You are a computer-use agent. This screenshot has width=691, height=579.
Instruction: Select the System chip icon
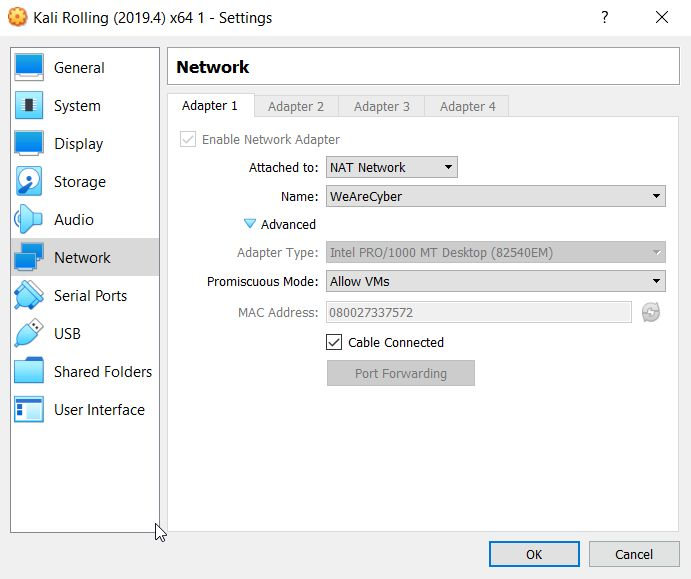coord(29,105)
